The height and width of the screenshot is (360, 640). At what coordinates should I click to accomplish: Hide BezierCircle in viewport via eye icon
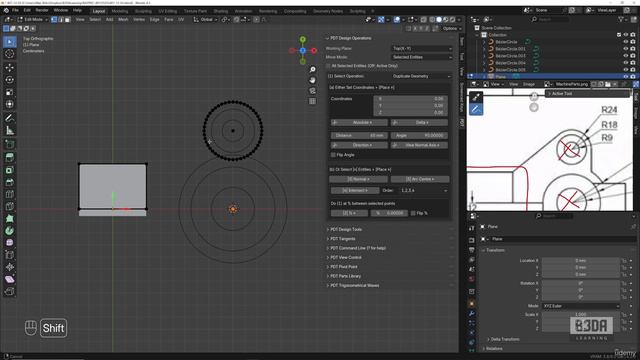(x=625, y=42)
